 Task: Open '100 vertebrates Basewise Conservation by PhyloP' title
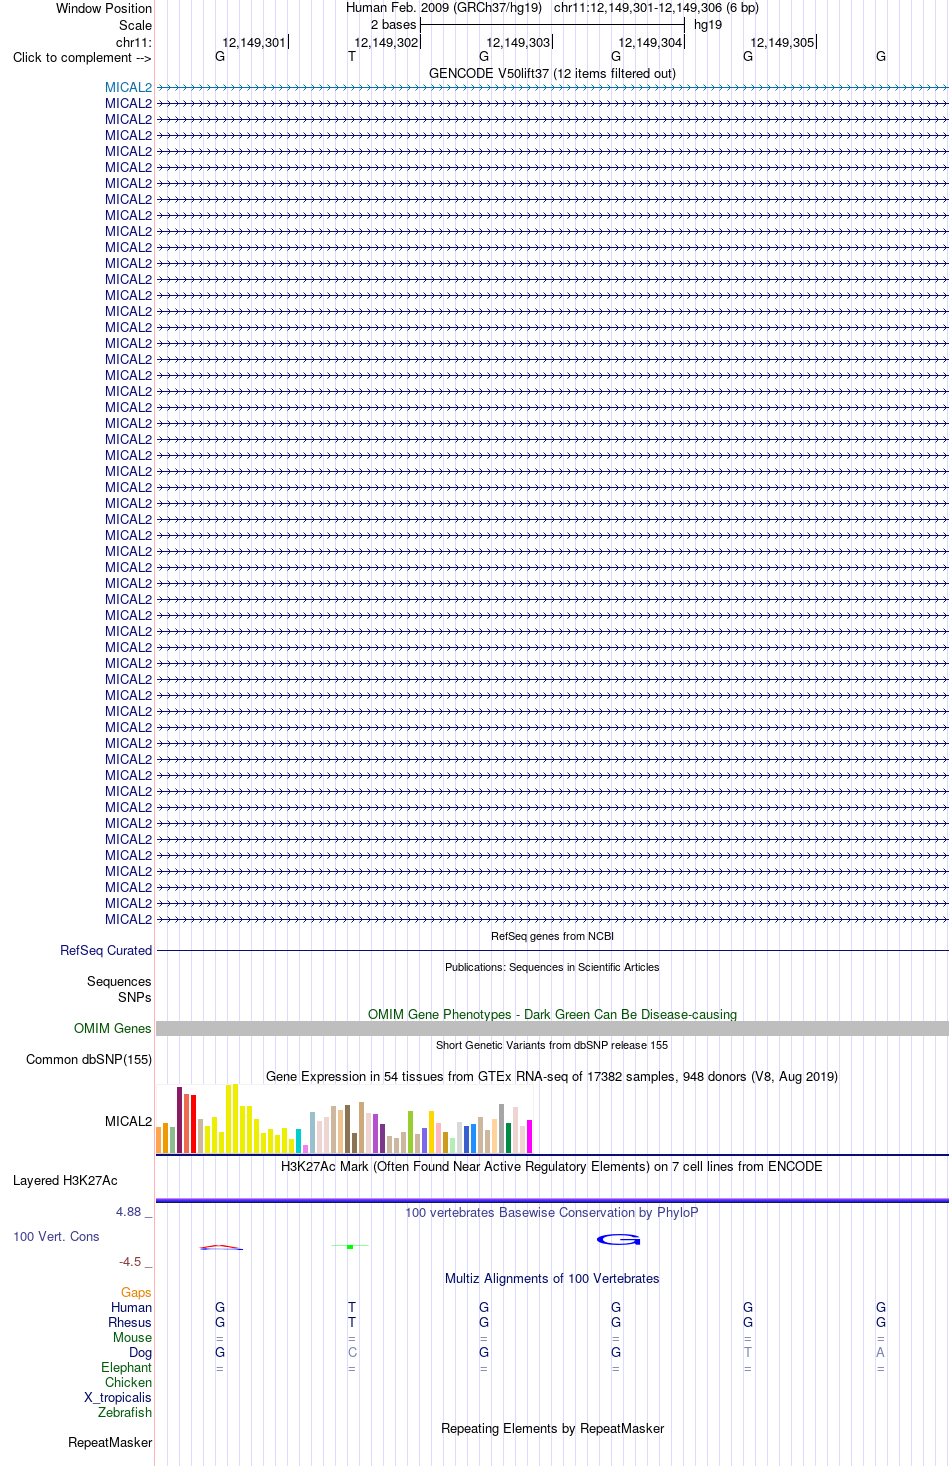(552, 1212)
